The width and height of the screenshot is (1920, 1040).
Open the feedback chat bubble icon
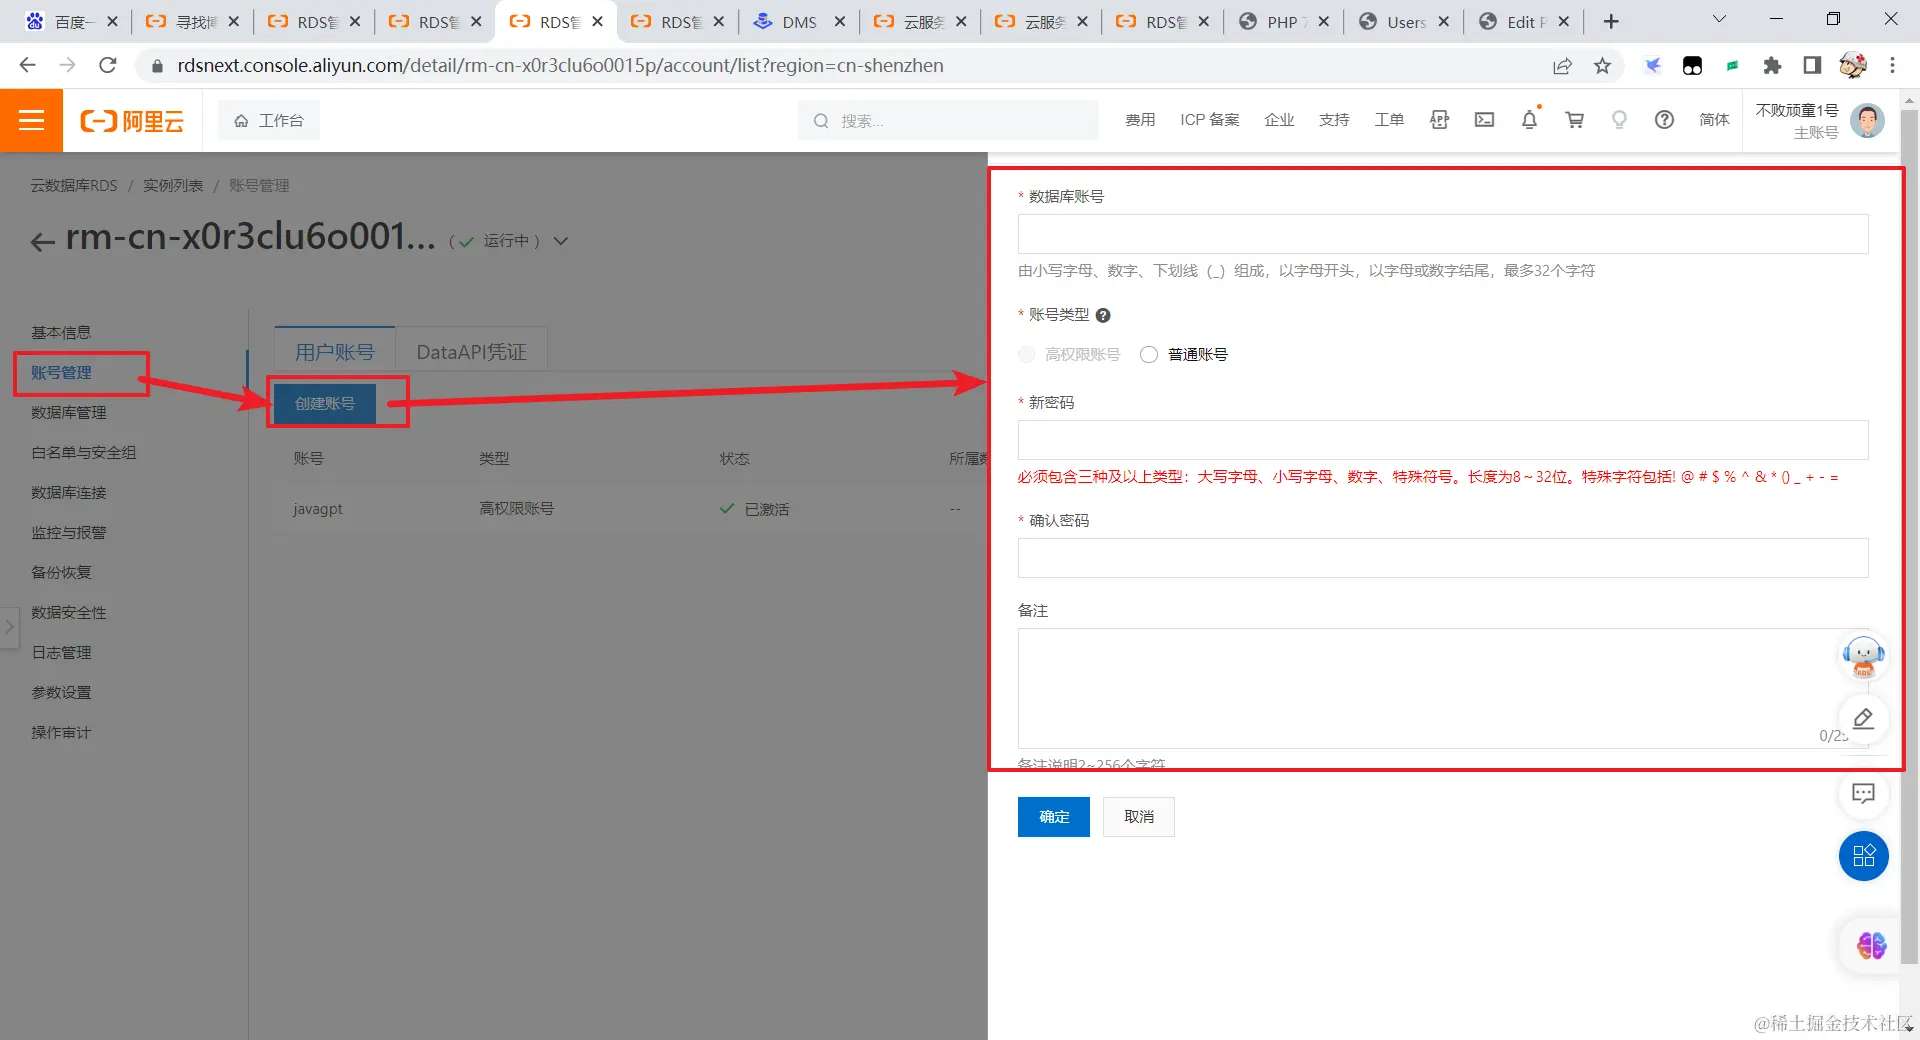1864,794
